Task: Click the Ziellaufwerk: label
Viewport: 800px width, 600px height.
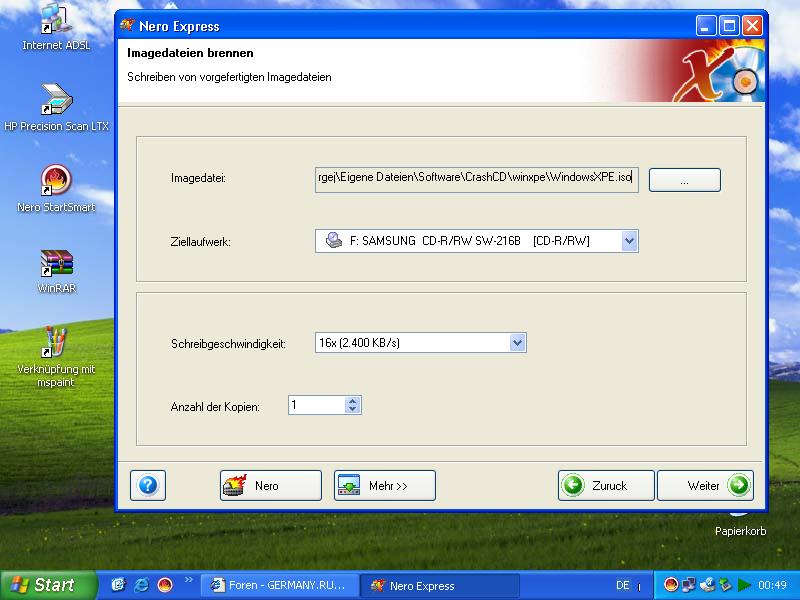Action: click(x=201, y=242)
